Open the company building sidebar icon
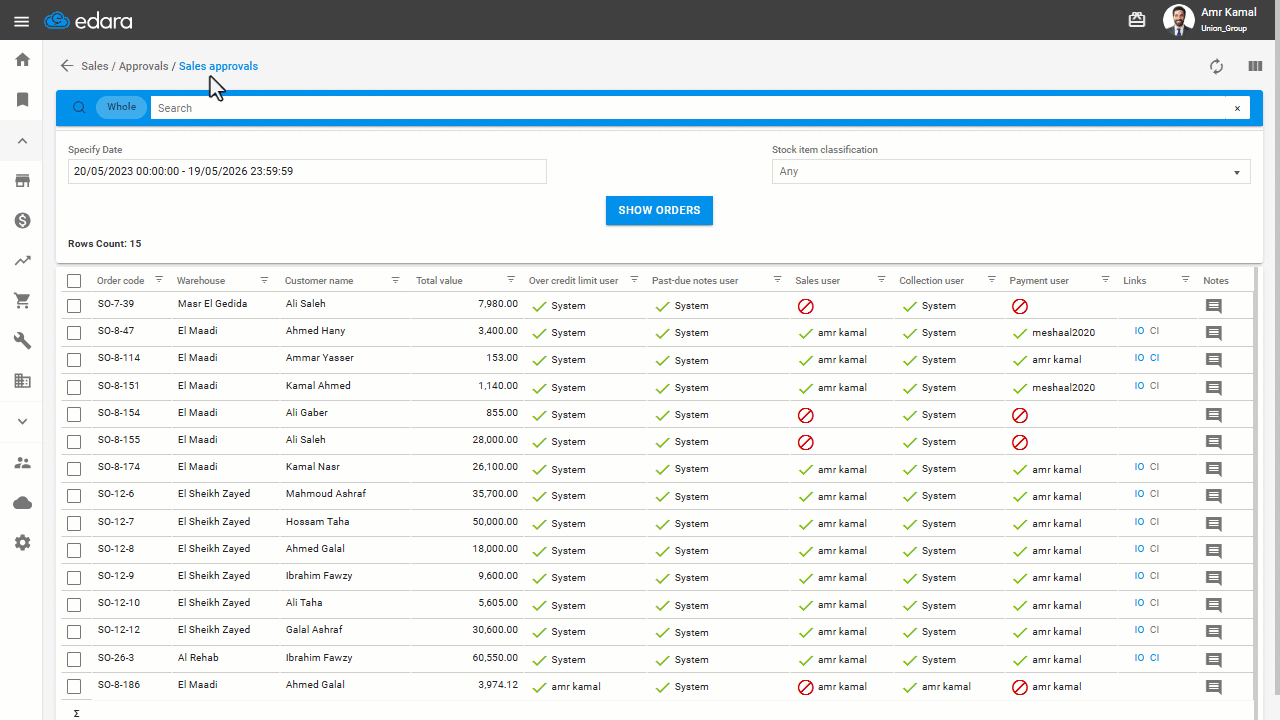This screenshot has height=720, width=1280. coord(22,381)
